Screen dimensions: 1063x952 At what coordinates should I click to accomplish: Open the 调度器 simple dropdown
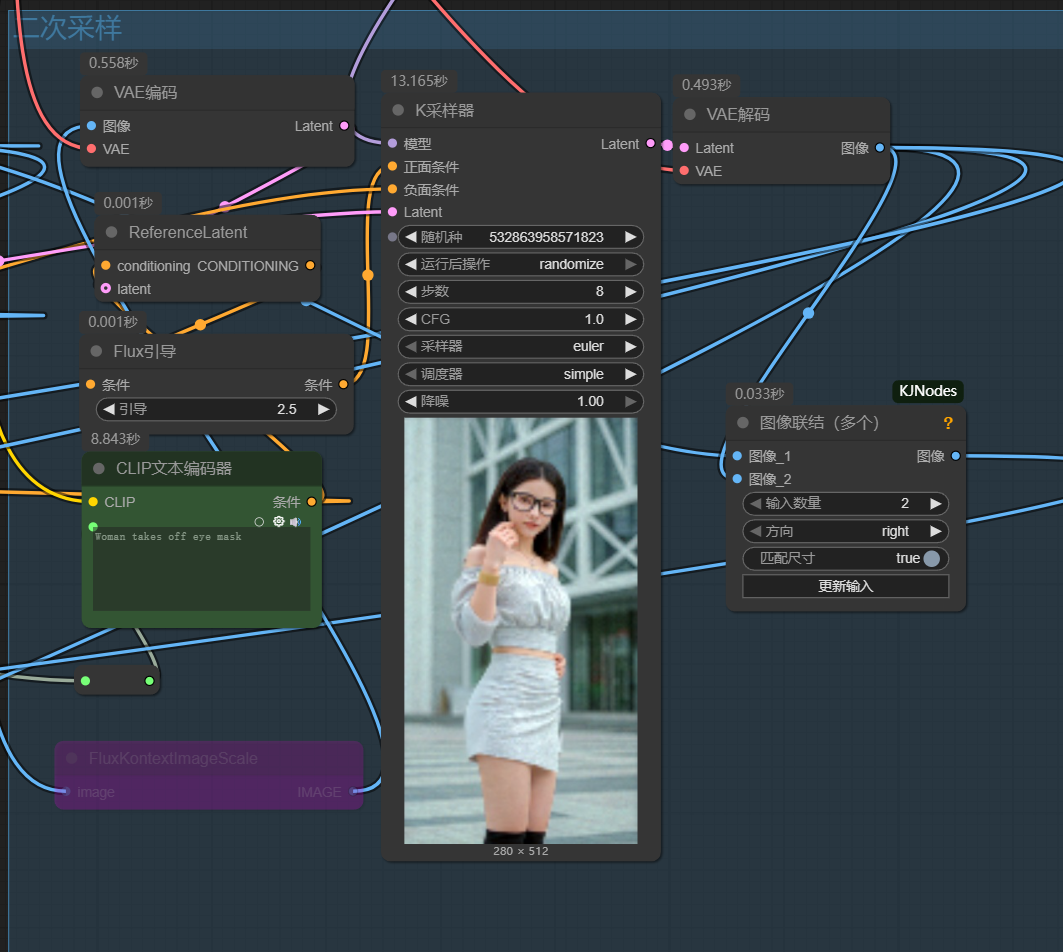(x=521, y=374)
